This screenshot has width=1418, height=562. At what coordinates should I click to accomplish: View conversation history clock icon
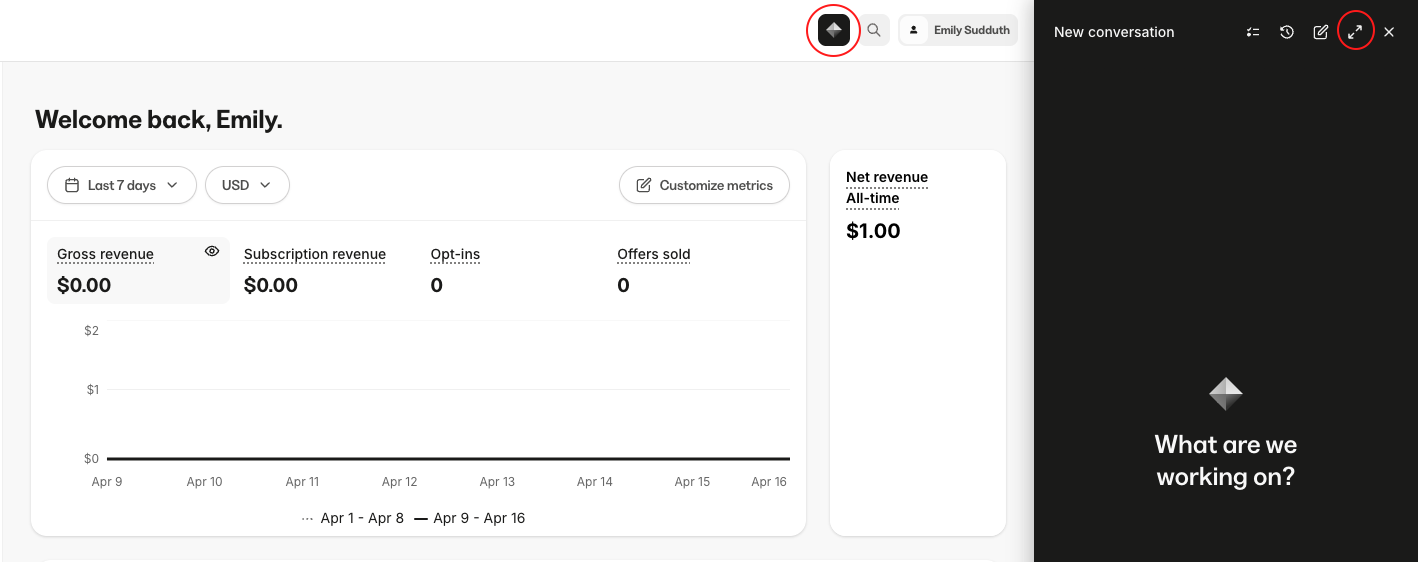coord(1287,32)
